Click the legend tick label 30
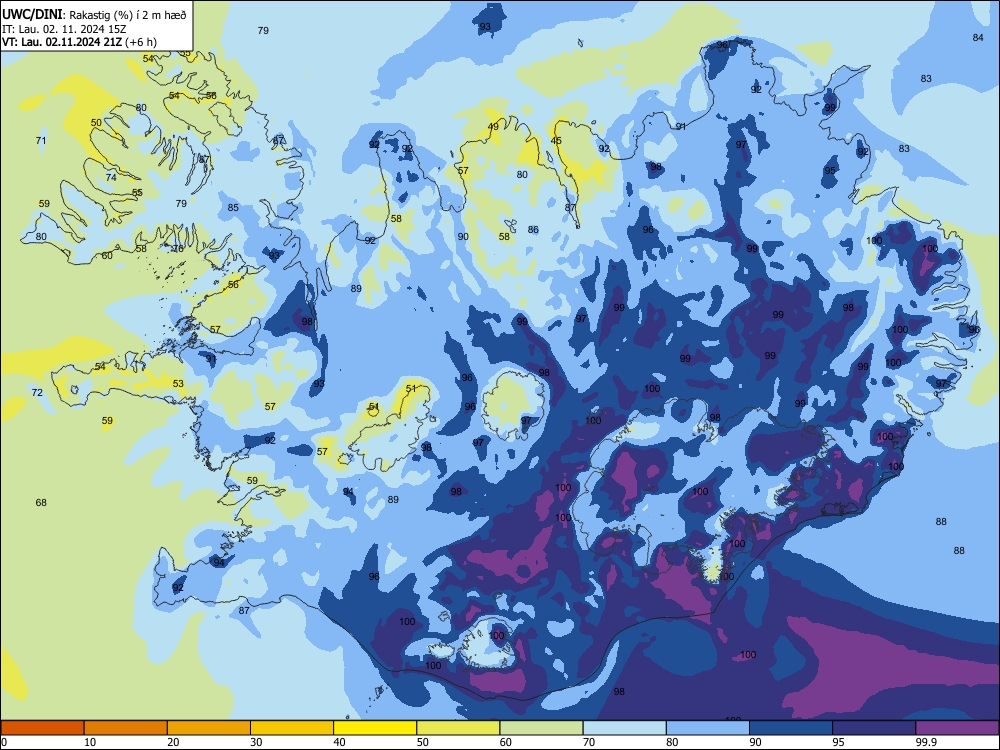 tap(256, 742)
